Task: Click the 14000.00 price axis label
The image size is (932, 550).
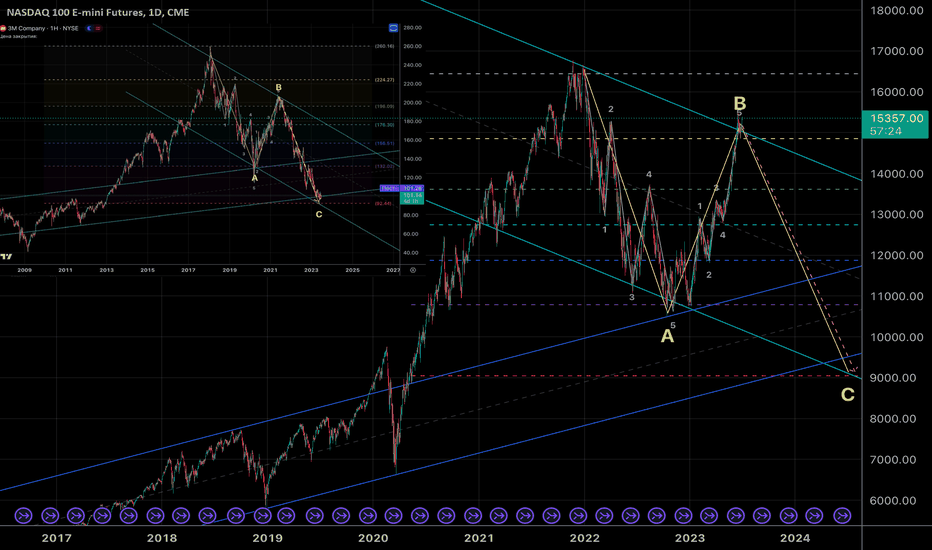Action: coord(896,174)
